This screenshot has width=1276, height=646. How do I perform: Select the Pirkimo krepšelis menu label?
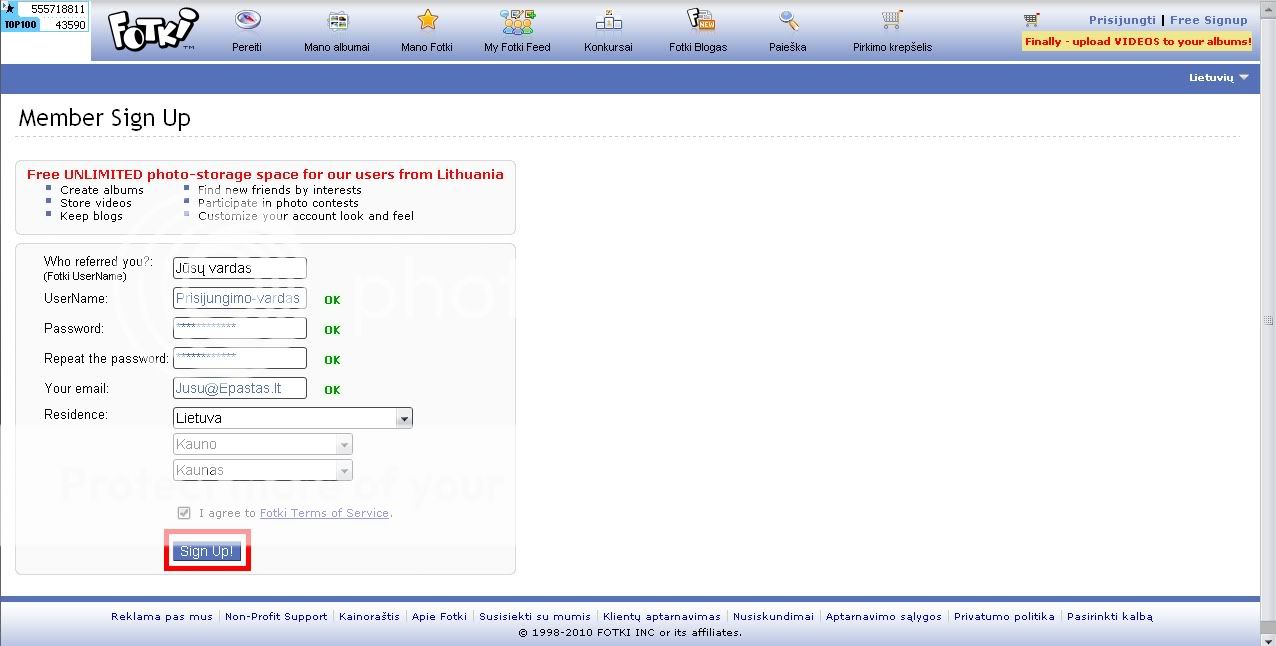pyautogui.click(x=892, y=47)
